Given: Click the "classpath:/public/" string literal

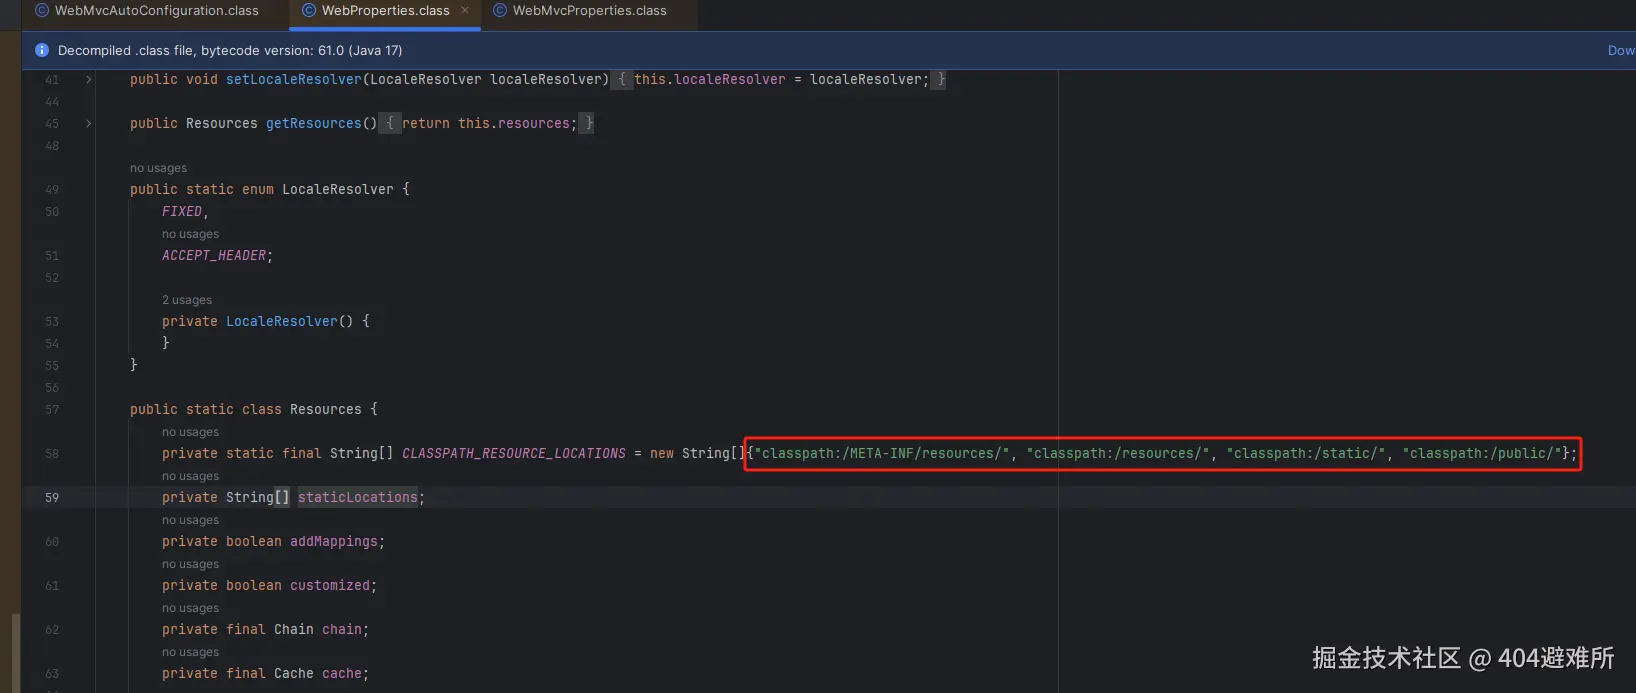Looking at the screenshot, I should click(1482, 453).
